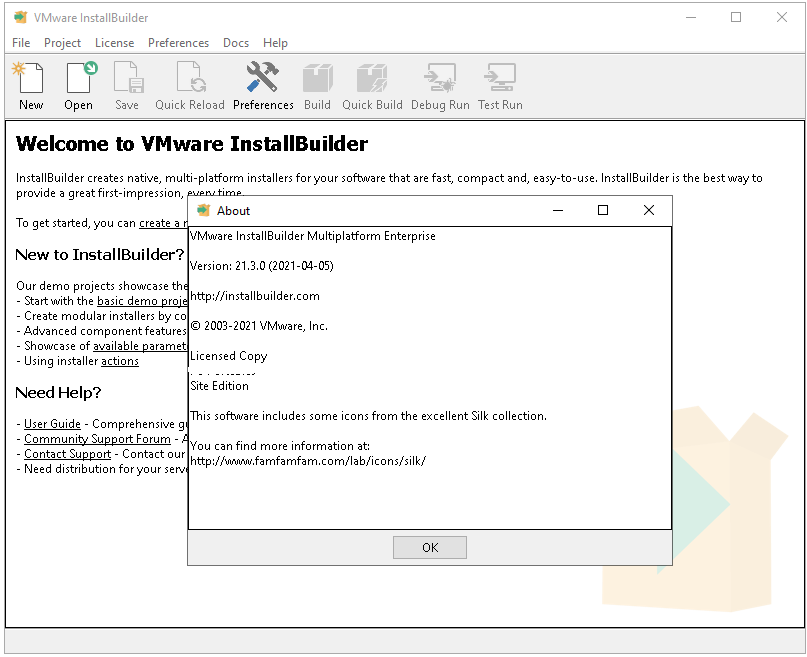Open the Contact Support link
807x657 pixels.
tap(67, 454)
